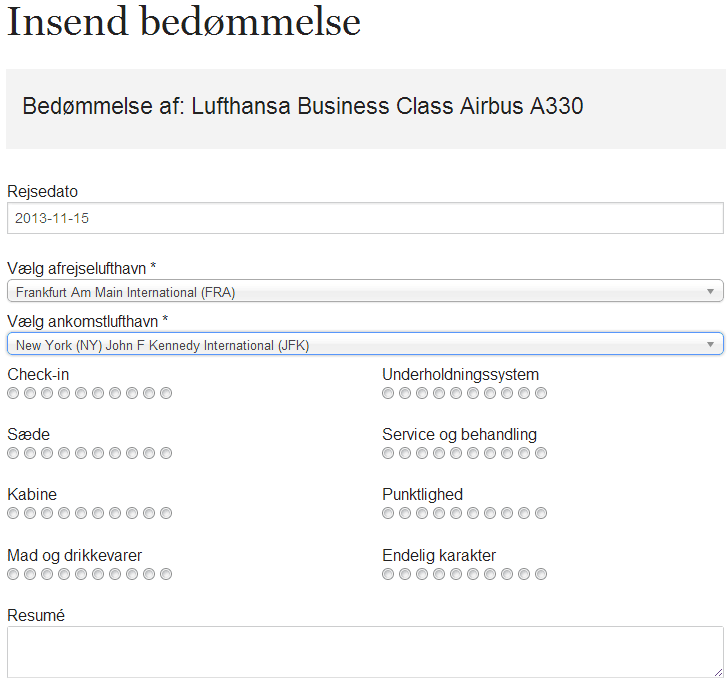The image size is (728, 684).
Task: Choose the last Kabine rating radio button
Action: click(x=166, y=513)
